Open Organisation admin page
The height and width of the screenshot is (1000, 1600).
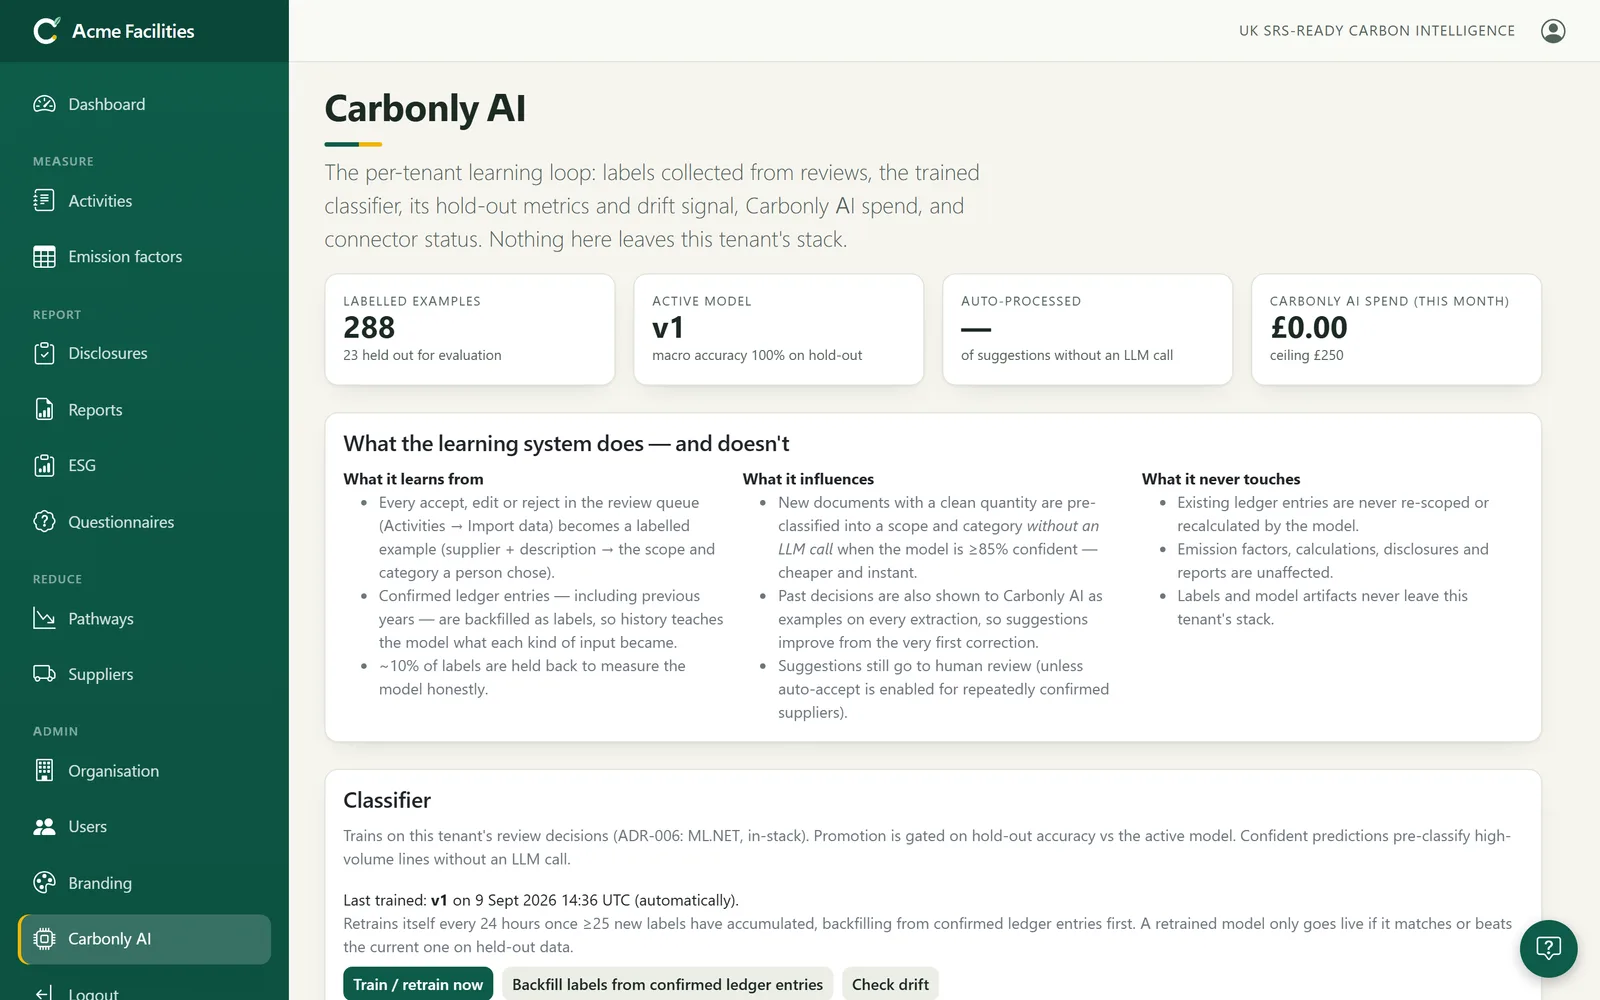(144, 771)
